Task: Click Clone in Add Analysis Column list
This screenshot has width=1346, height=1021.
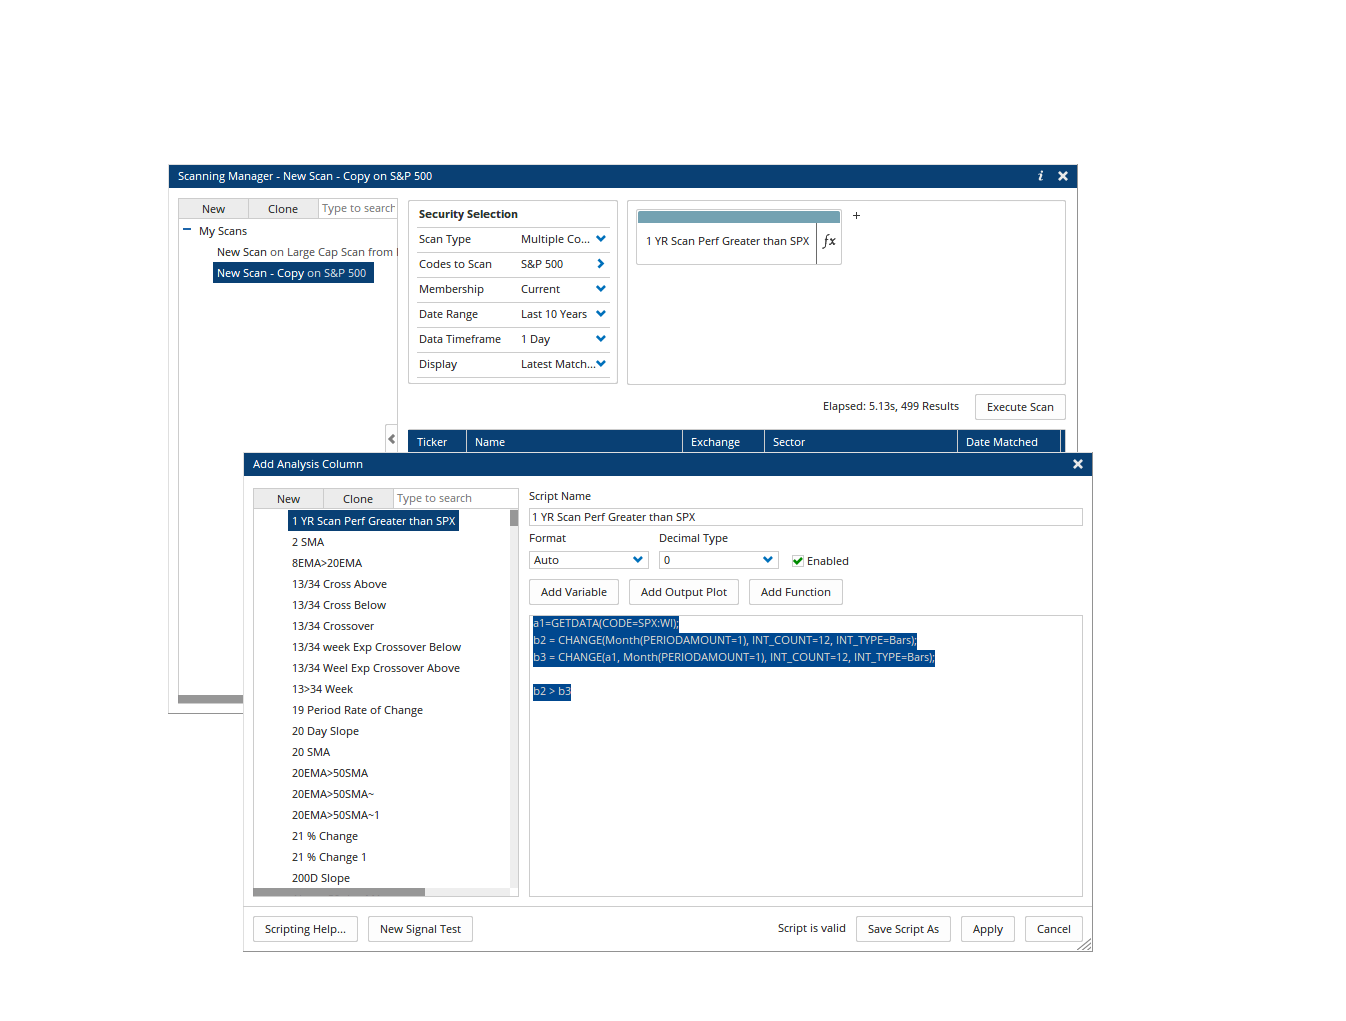Action: pos(358,499)
